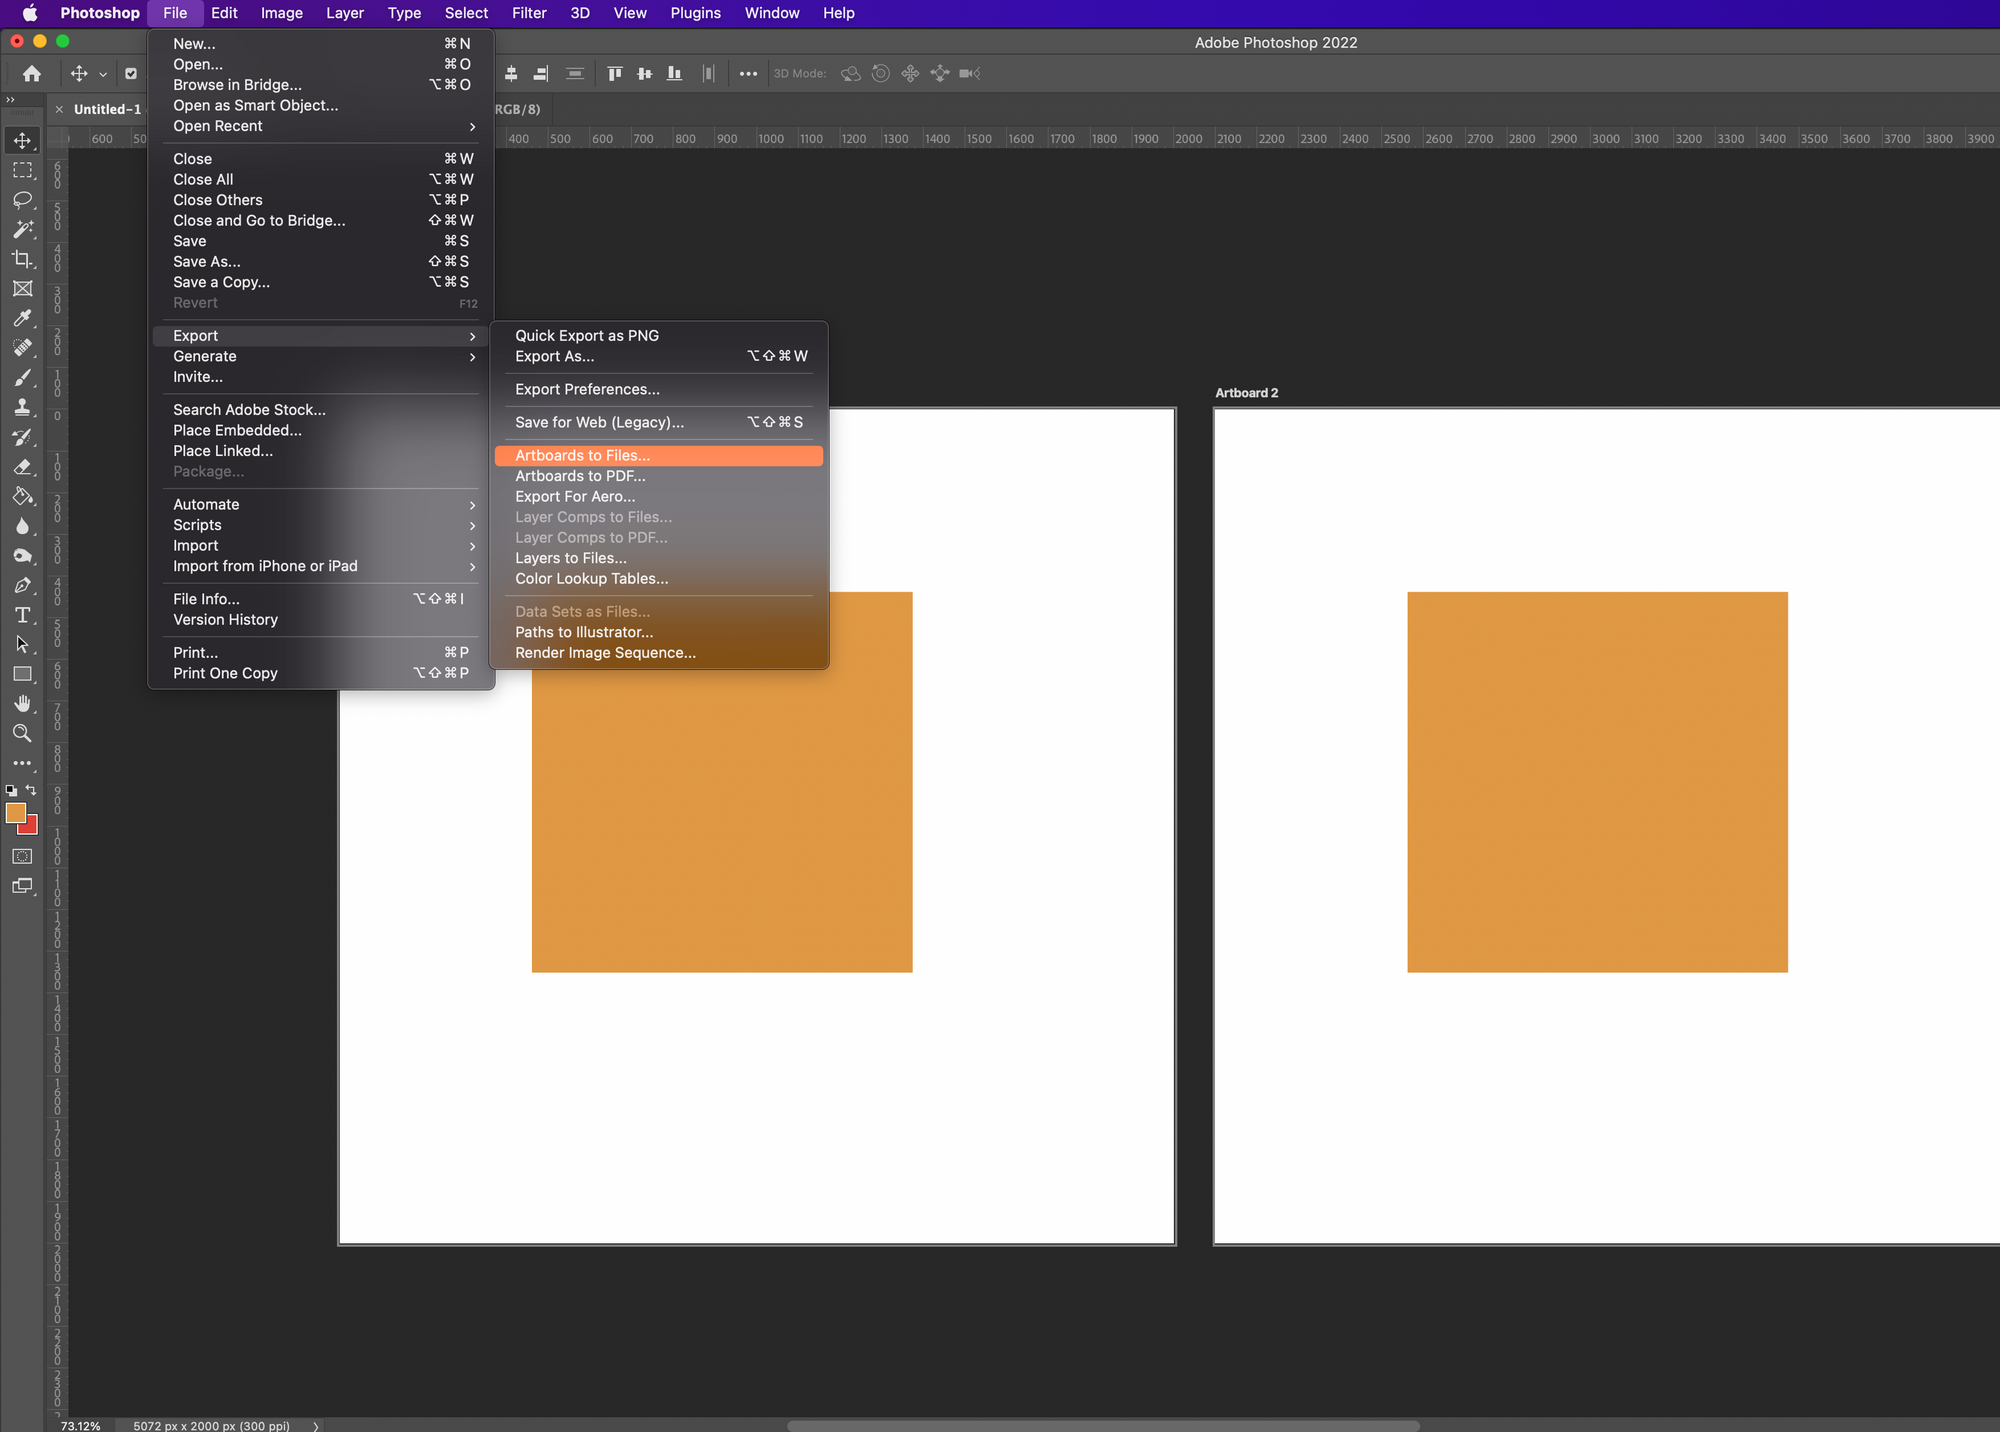This screenshot has width=2000, height=1432.
Task: Open the Edit menu
Action: (x=224, y=13)
